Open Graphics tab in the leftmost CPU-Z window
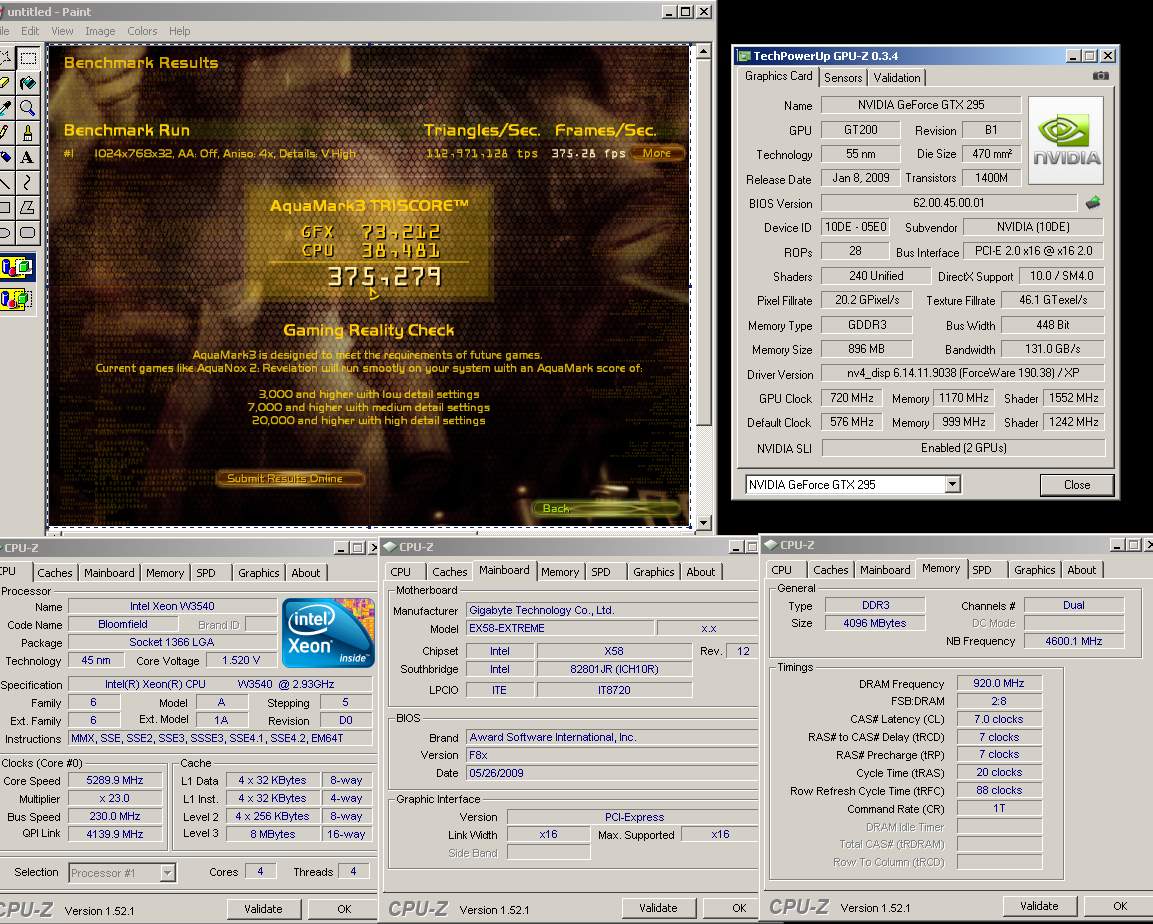The width and height of the screenshot is (1153, 924). pos(259,573)
